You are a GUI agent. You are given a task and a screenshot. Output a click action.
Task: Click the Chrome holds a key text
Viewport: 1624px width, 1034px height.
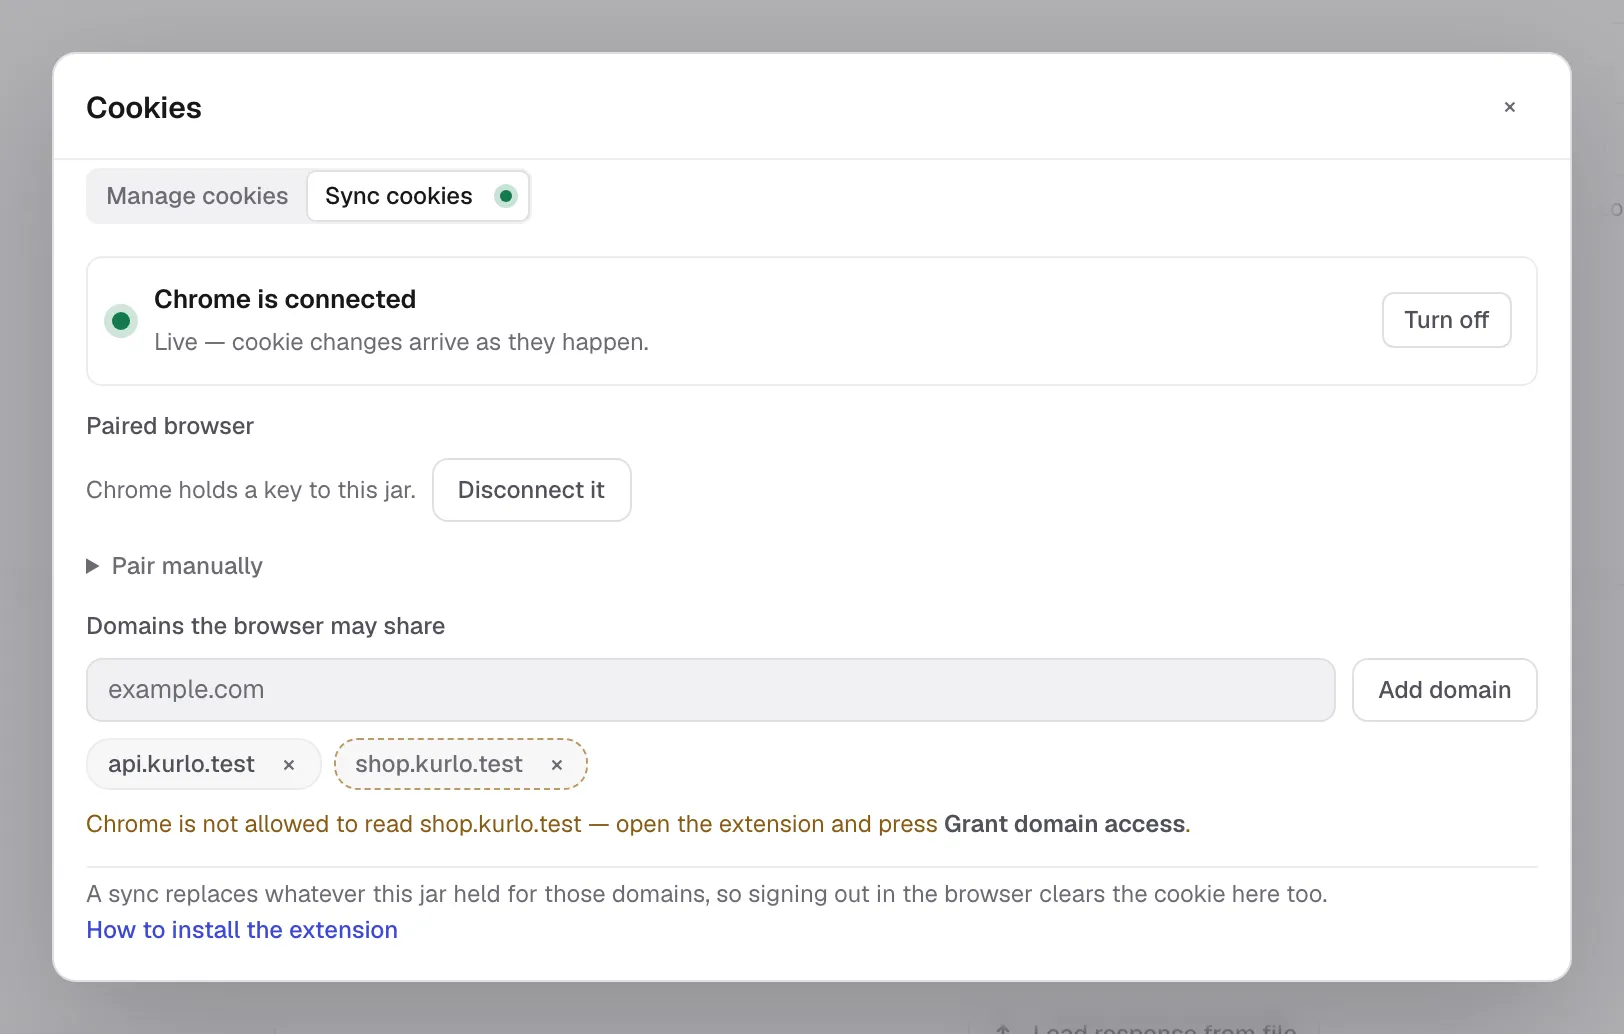251,490
